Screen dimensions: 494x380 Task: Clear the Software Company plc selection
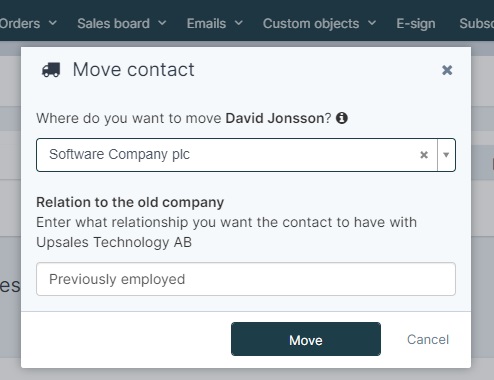424,155
